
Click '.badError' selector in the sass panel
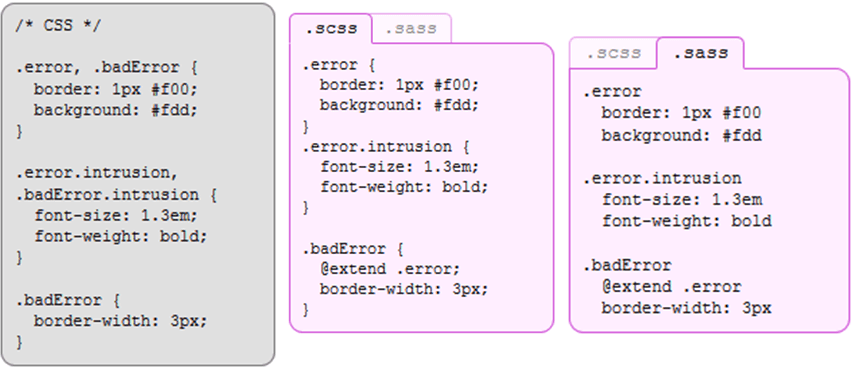coord(627,266)
